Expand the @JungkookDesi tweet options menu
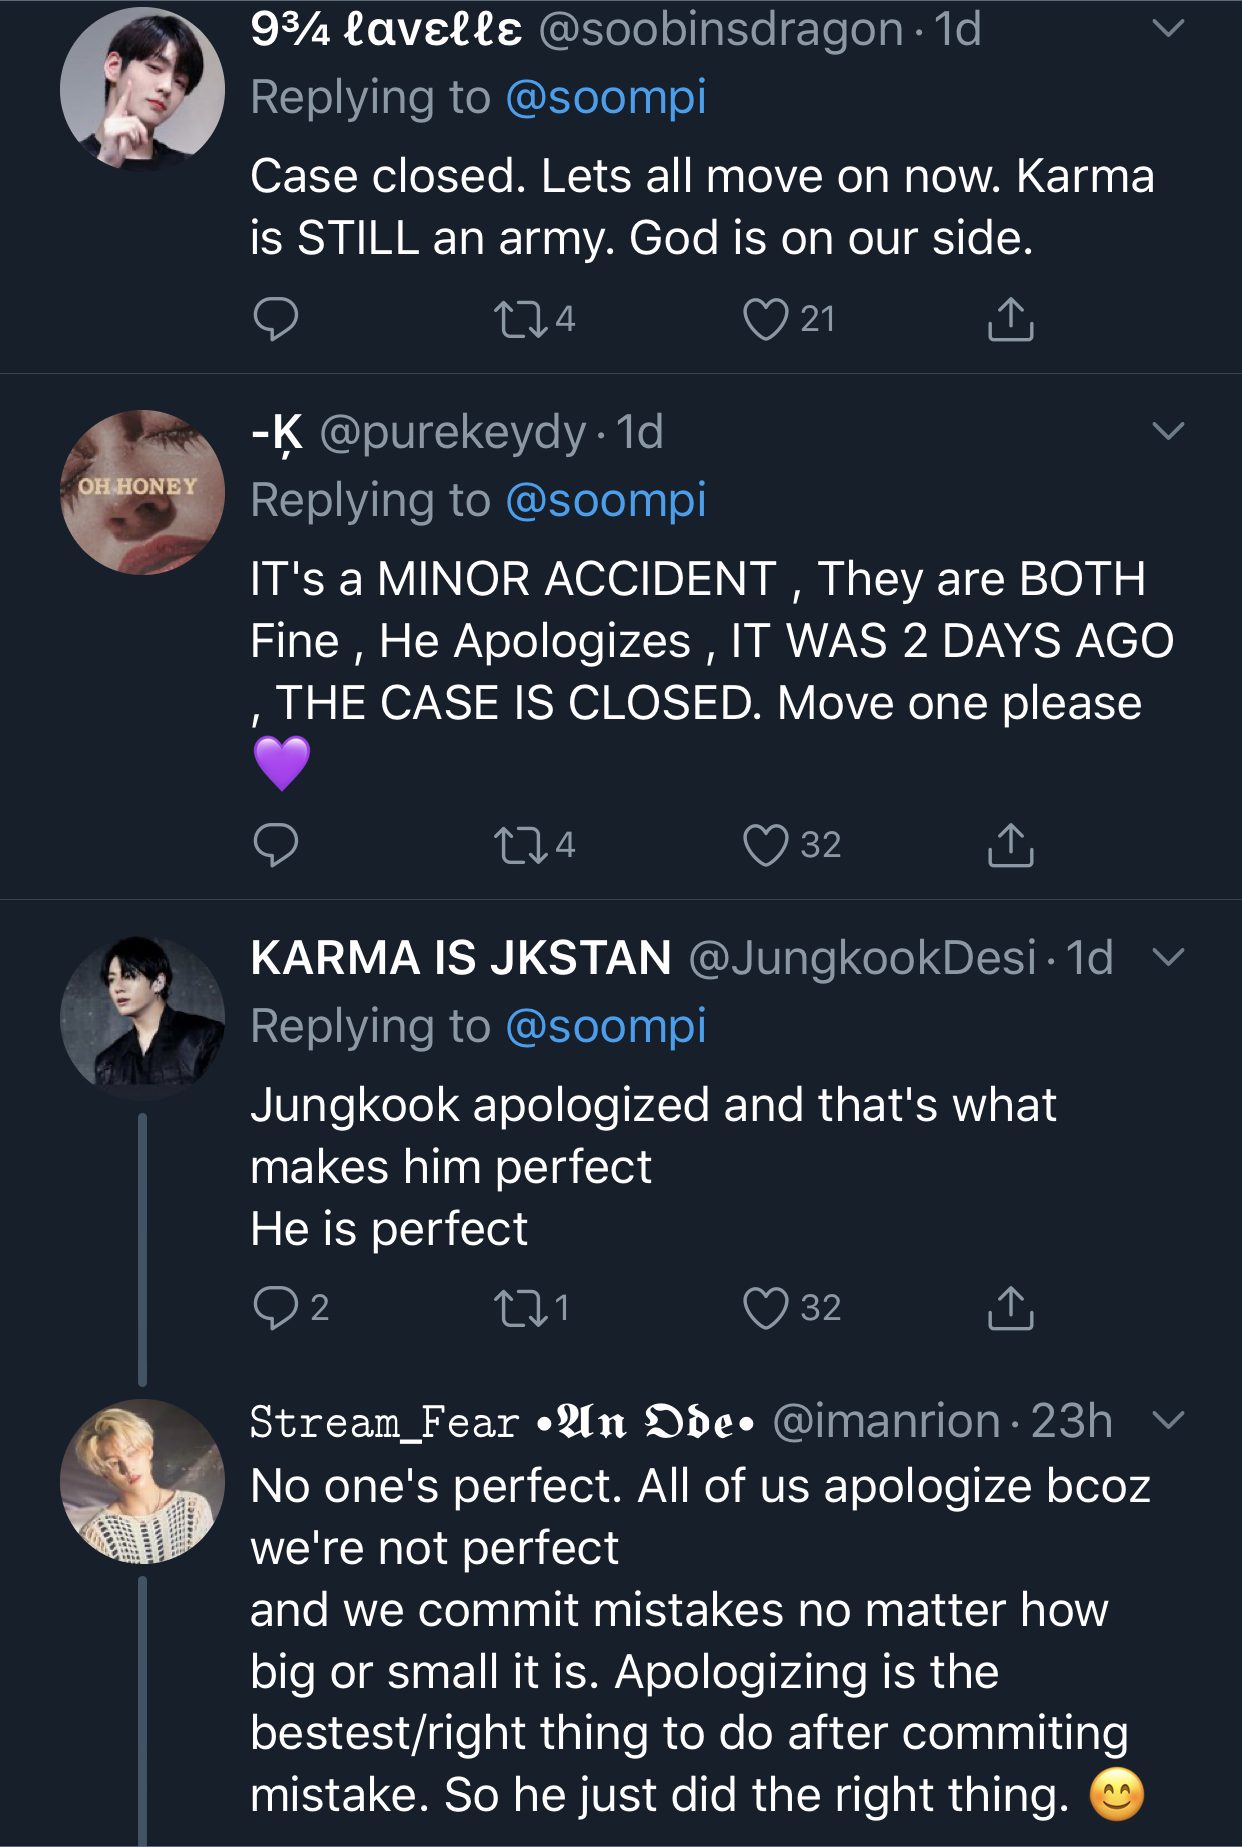This screenshot has width=1242, height=1847. (1168, 957)
